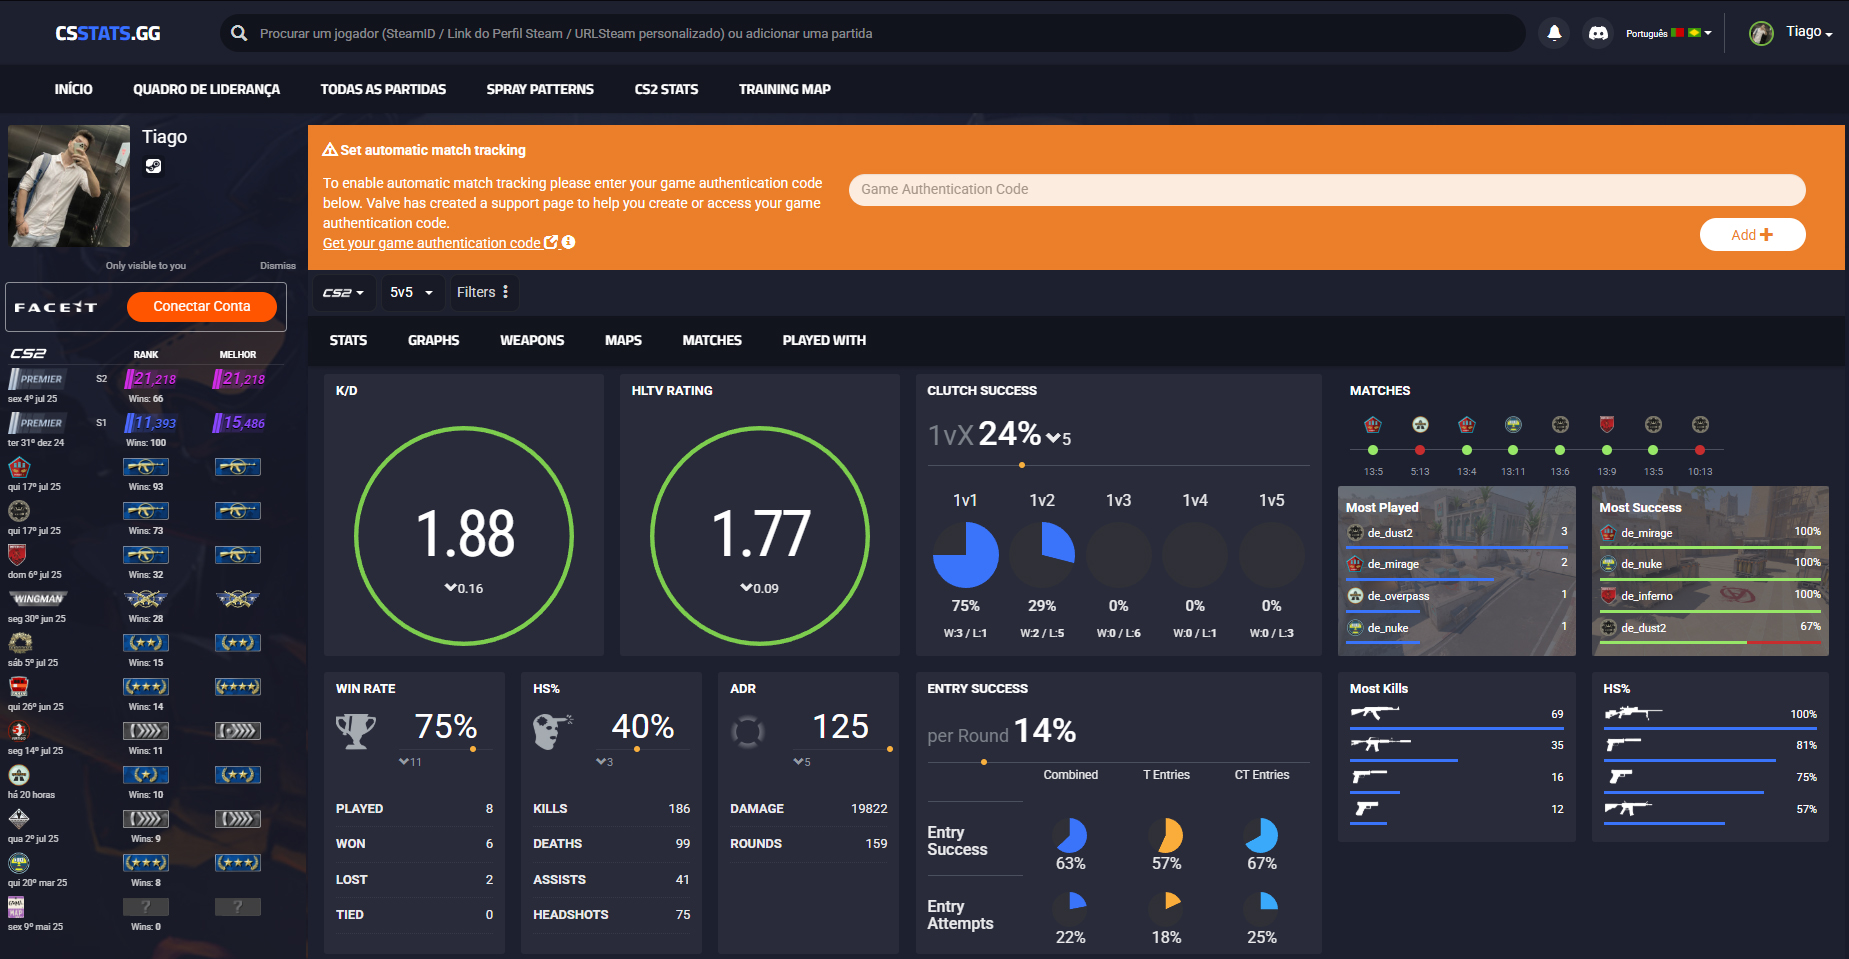
Task: Go to the MATCHES tab
Action: tap(712, 340)
